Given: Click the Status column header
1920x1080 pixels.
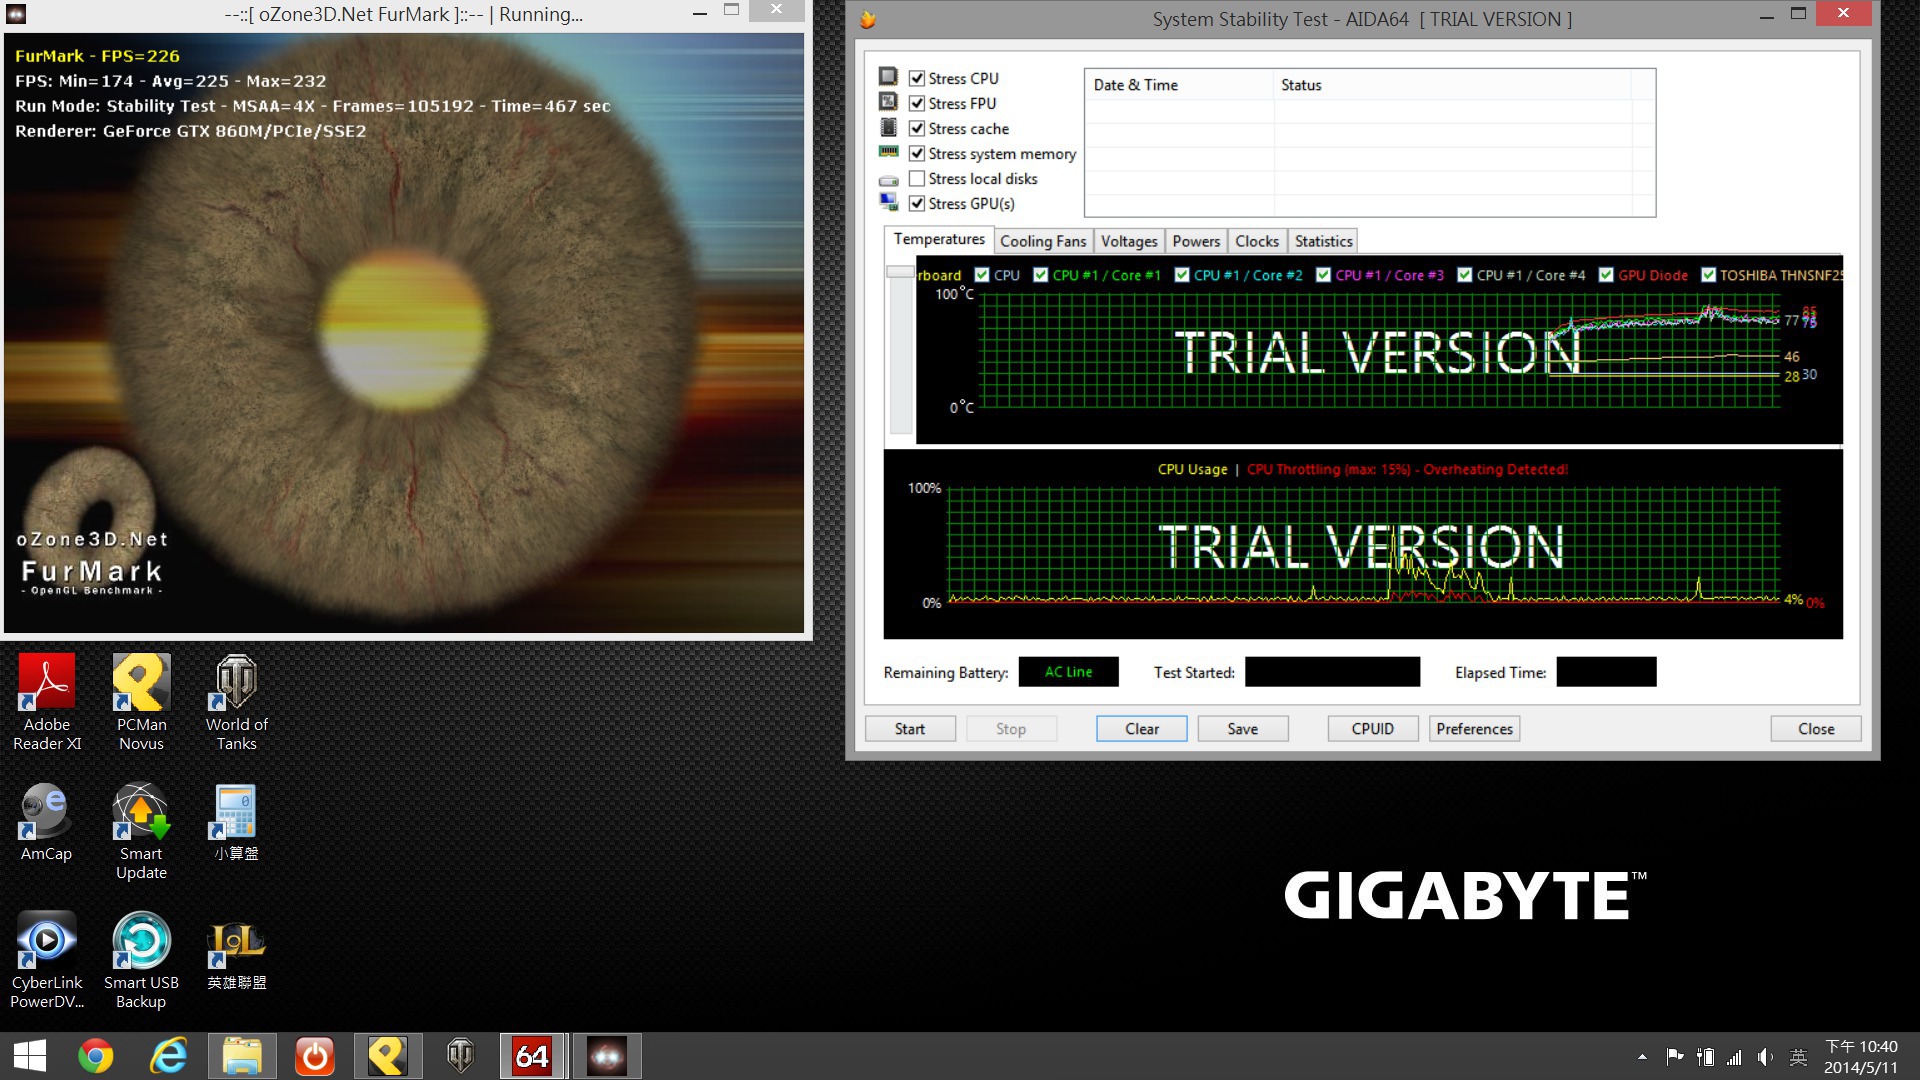Looking at the screenshot, I should [1452, 85].
